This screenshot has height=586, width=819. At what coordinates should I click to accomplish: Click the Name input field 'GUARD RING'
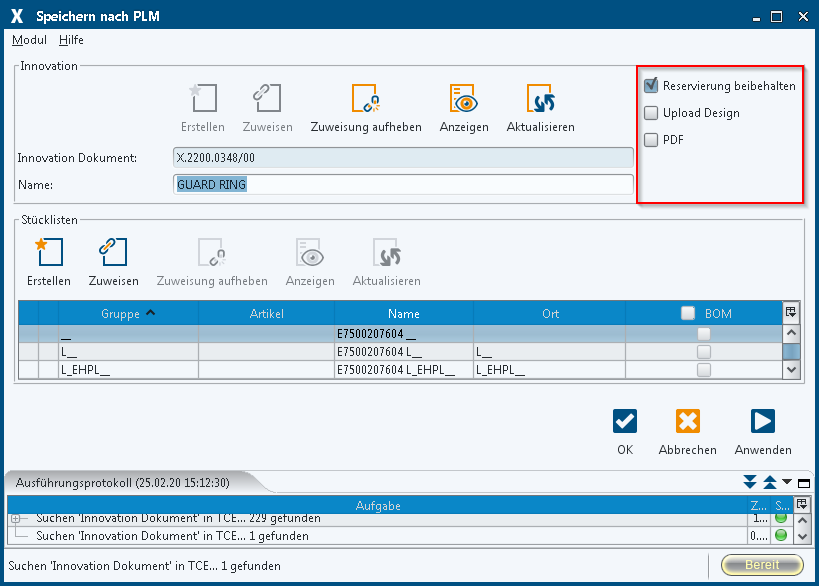402,185
